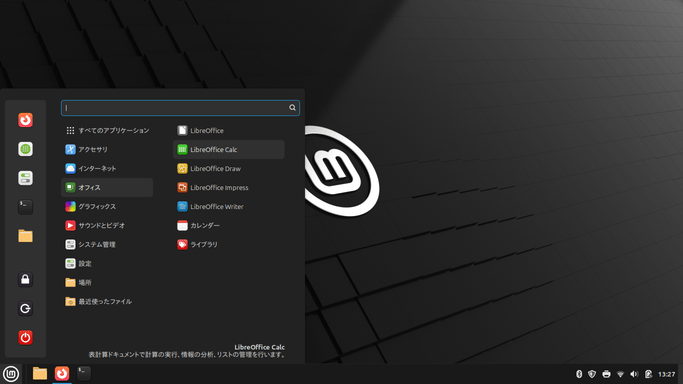This screenshot has height=384, width=683.
Task: Launch Software Manager in the favorites sidebar
Action: pos(25,149)
